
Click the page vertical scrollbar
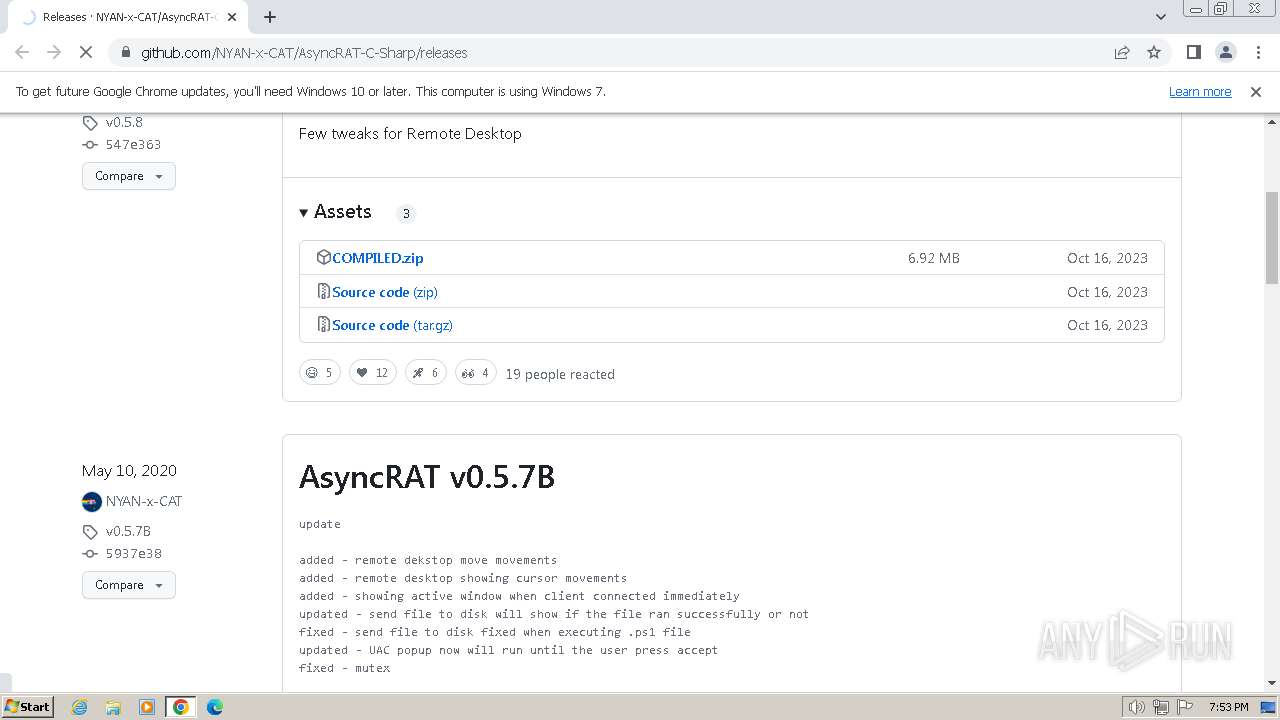click(1272, 237)
